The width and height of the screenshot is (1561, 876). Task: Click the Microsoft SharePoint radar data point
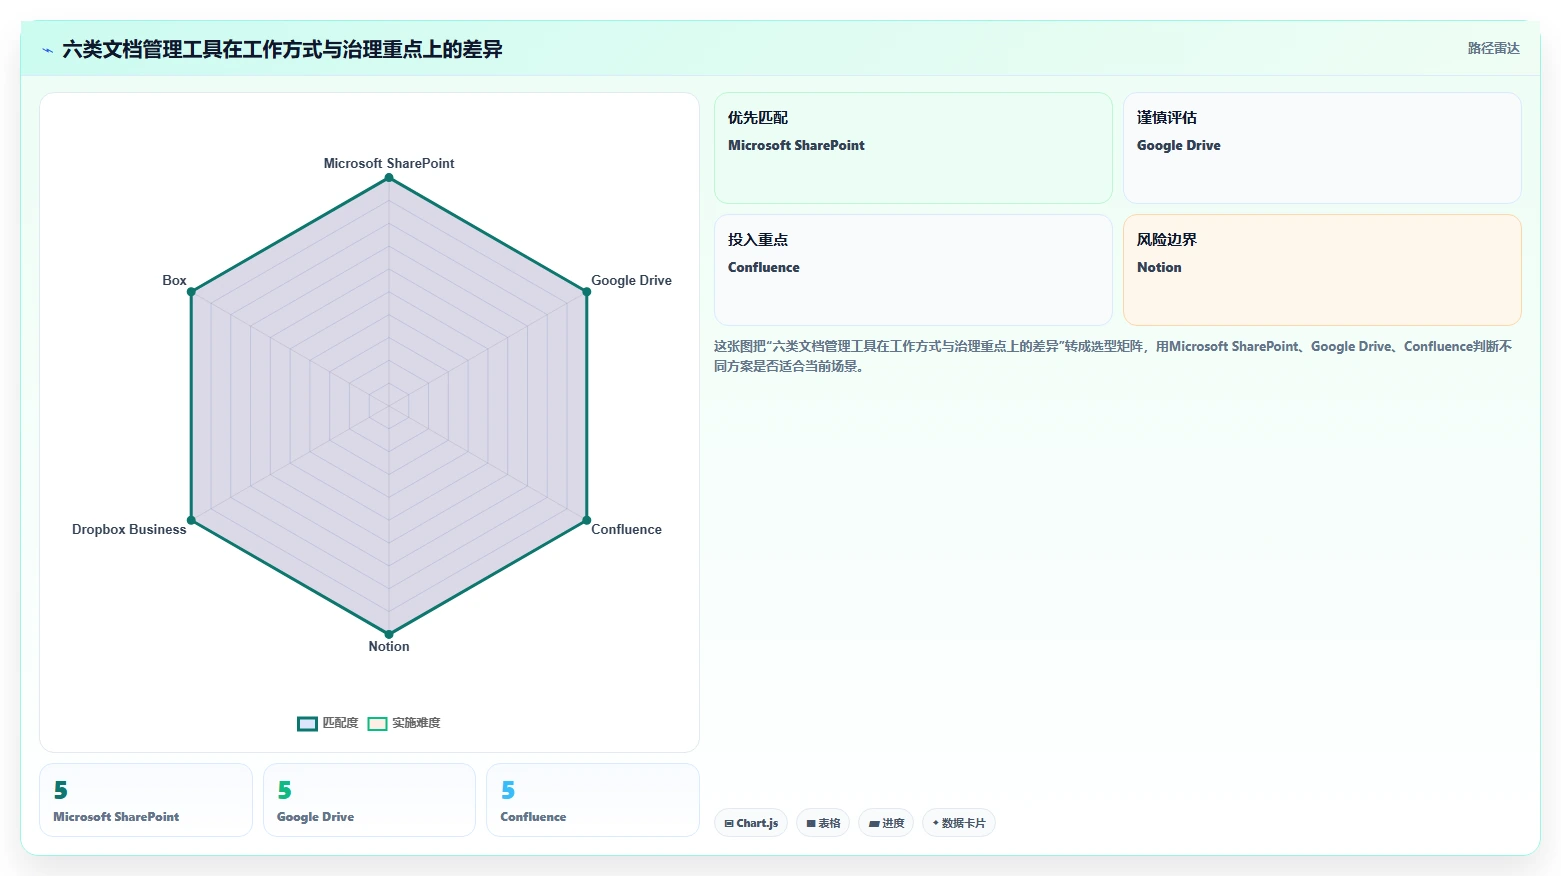tap(389, 178)
